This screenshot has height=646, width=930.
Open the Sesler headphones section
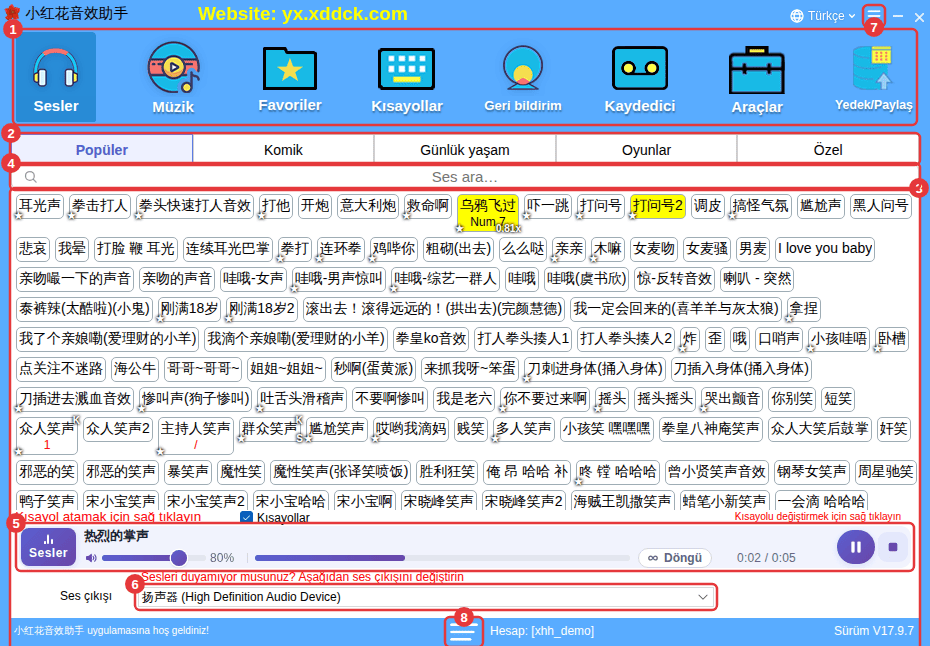coord(56,77)
